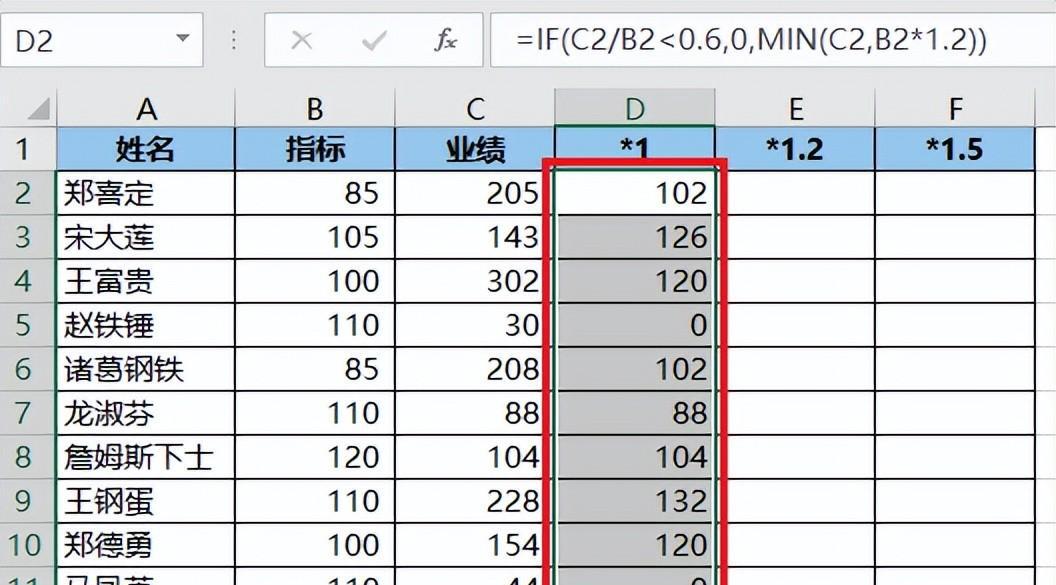
Task: Click the formula bar resize dots handle
Action: [x=234, y=40]
